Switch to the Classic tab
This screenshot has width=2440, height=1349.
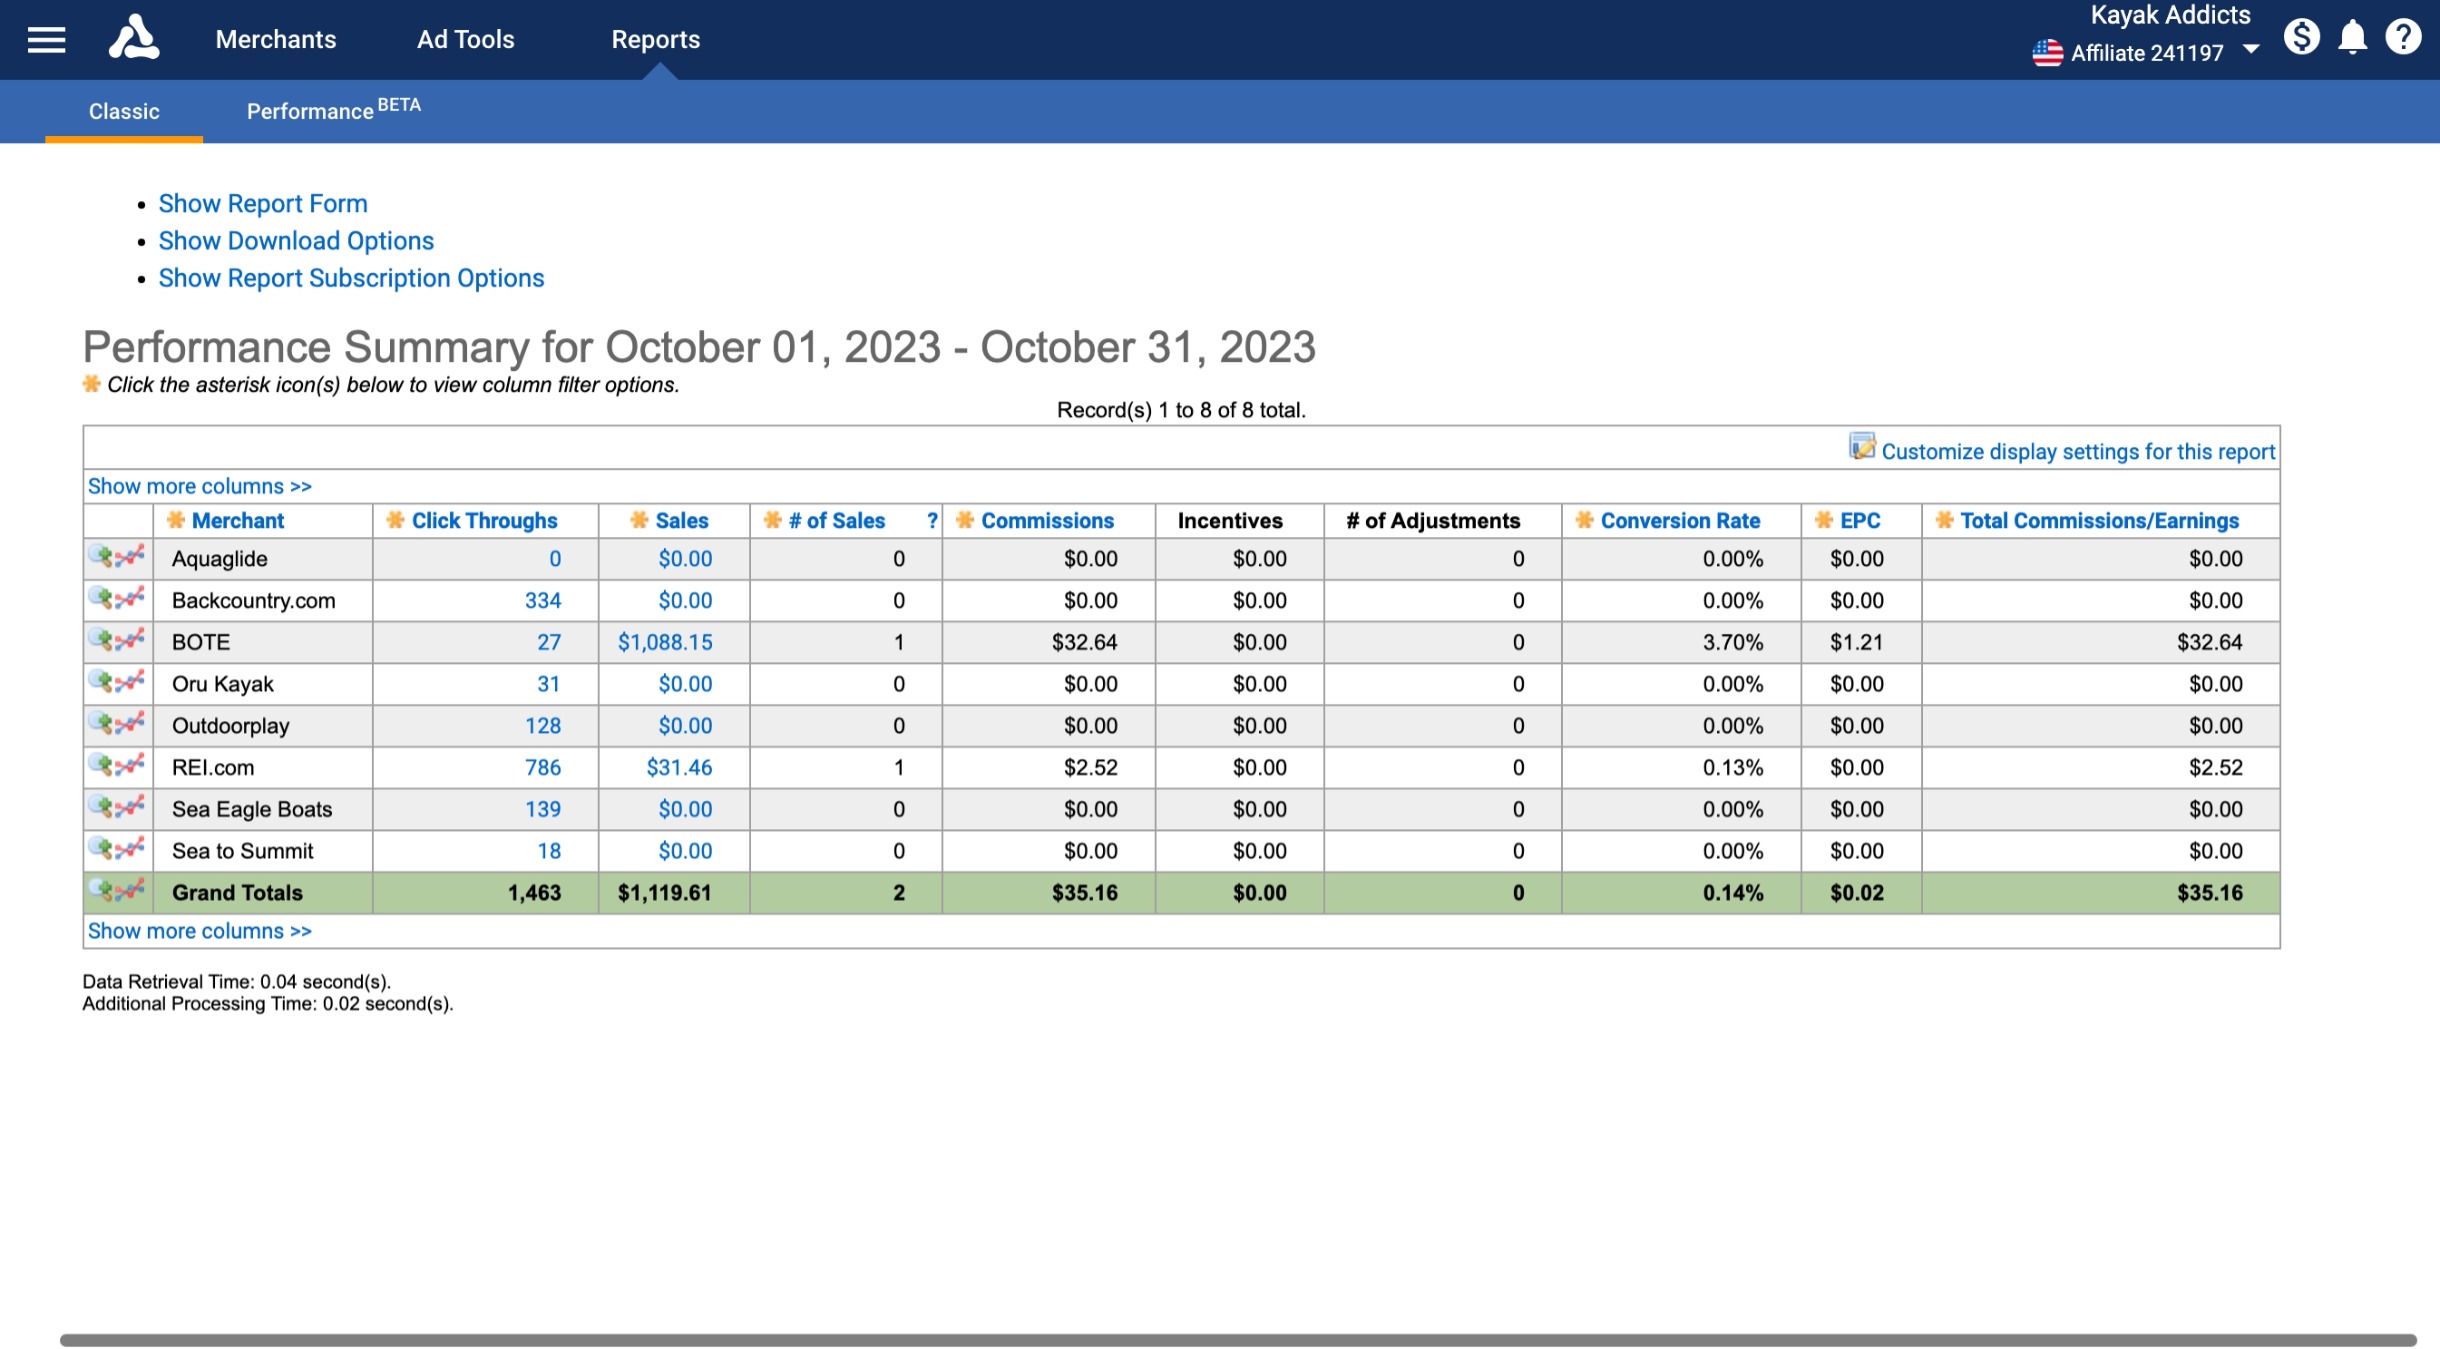click(x=124, y=111)
